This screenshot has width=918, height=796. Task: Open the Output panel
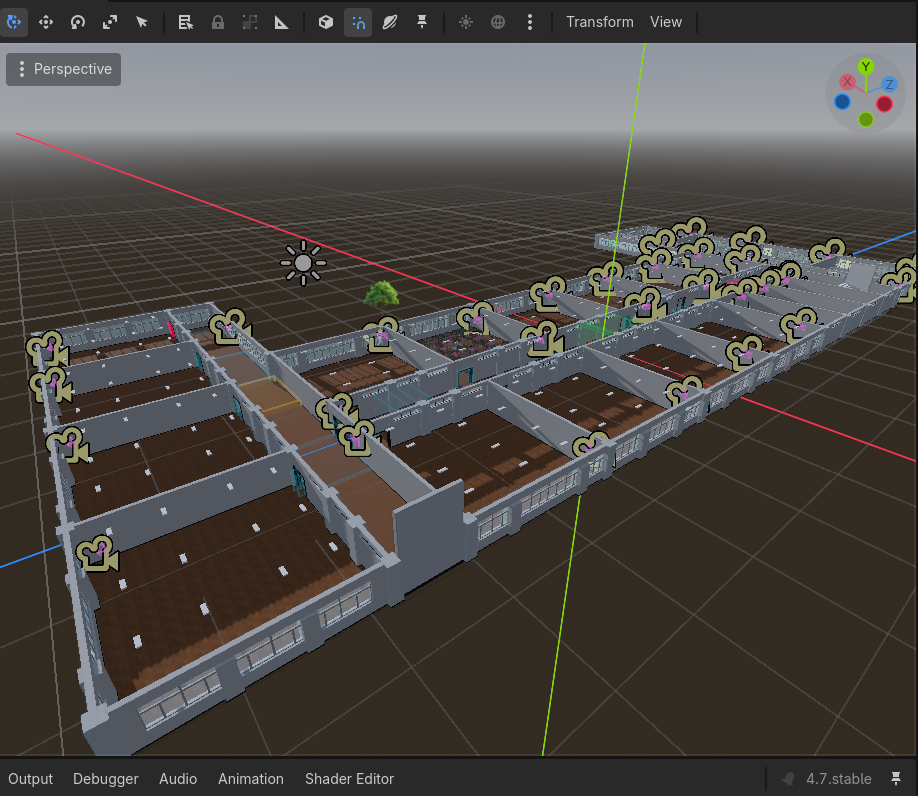[x=30, y=779]
